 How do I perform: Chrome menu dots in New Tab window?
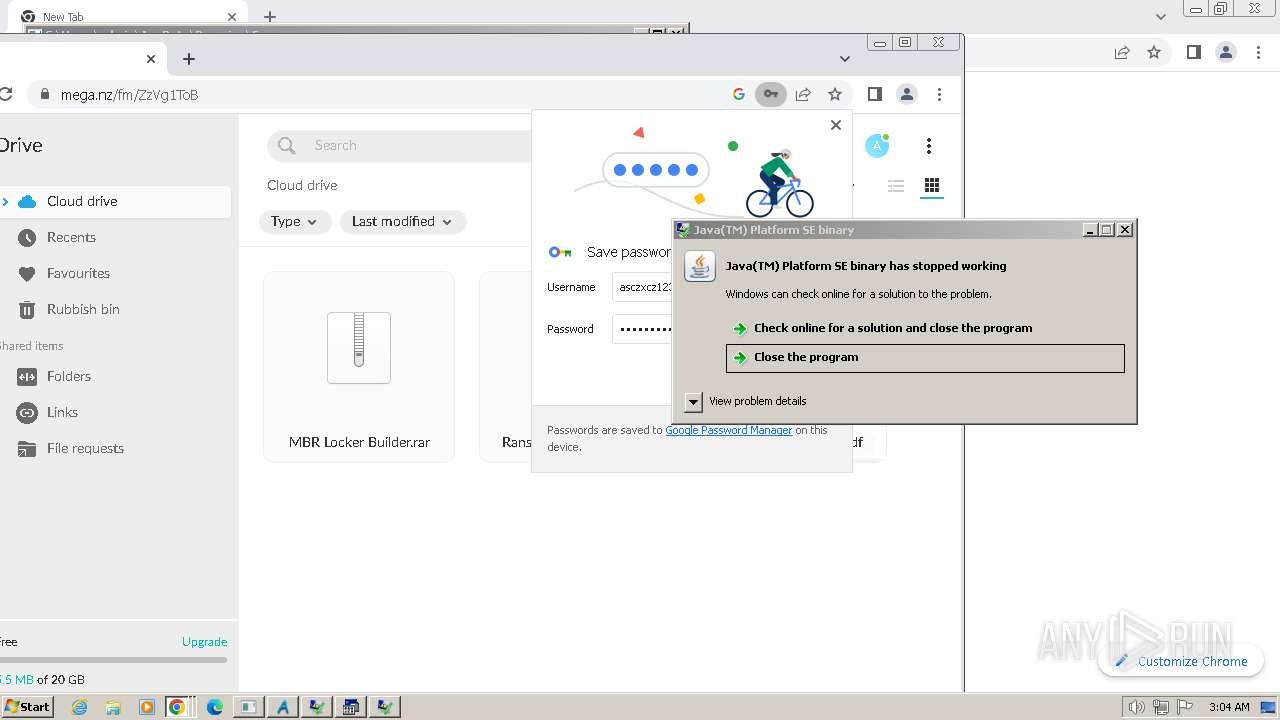[1258, 52]
